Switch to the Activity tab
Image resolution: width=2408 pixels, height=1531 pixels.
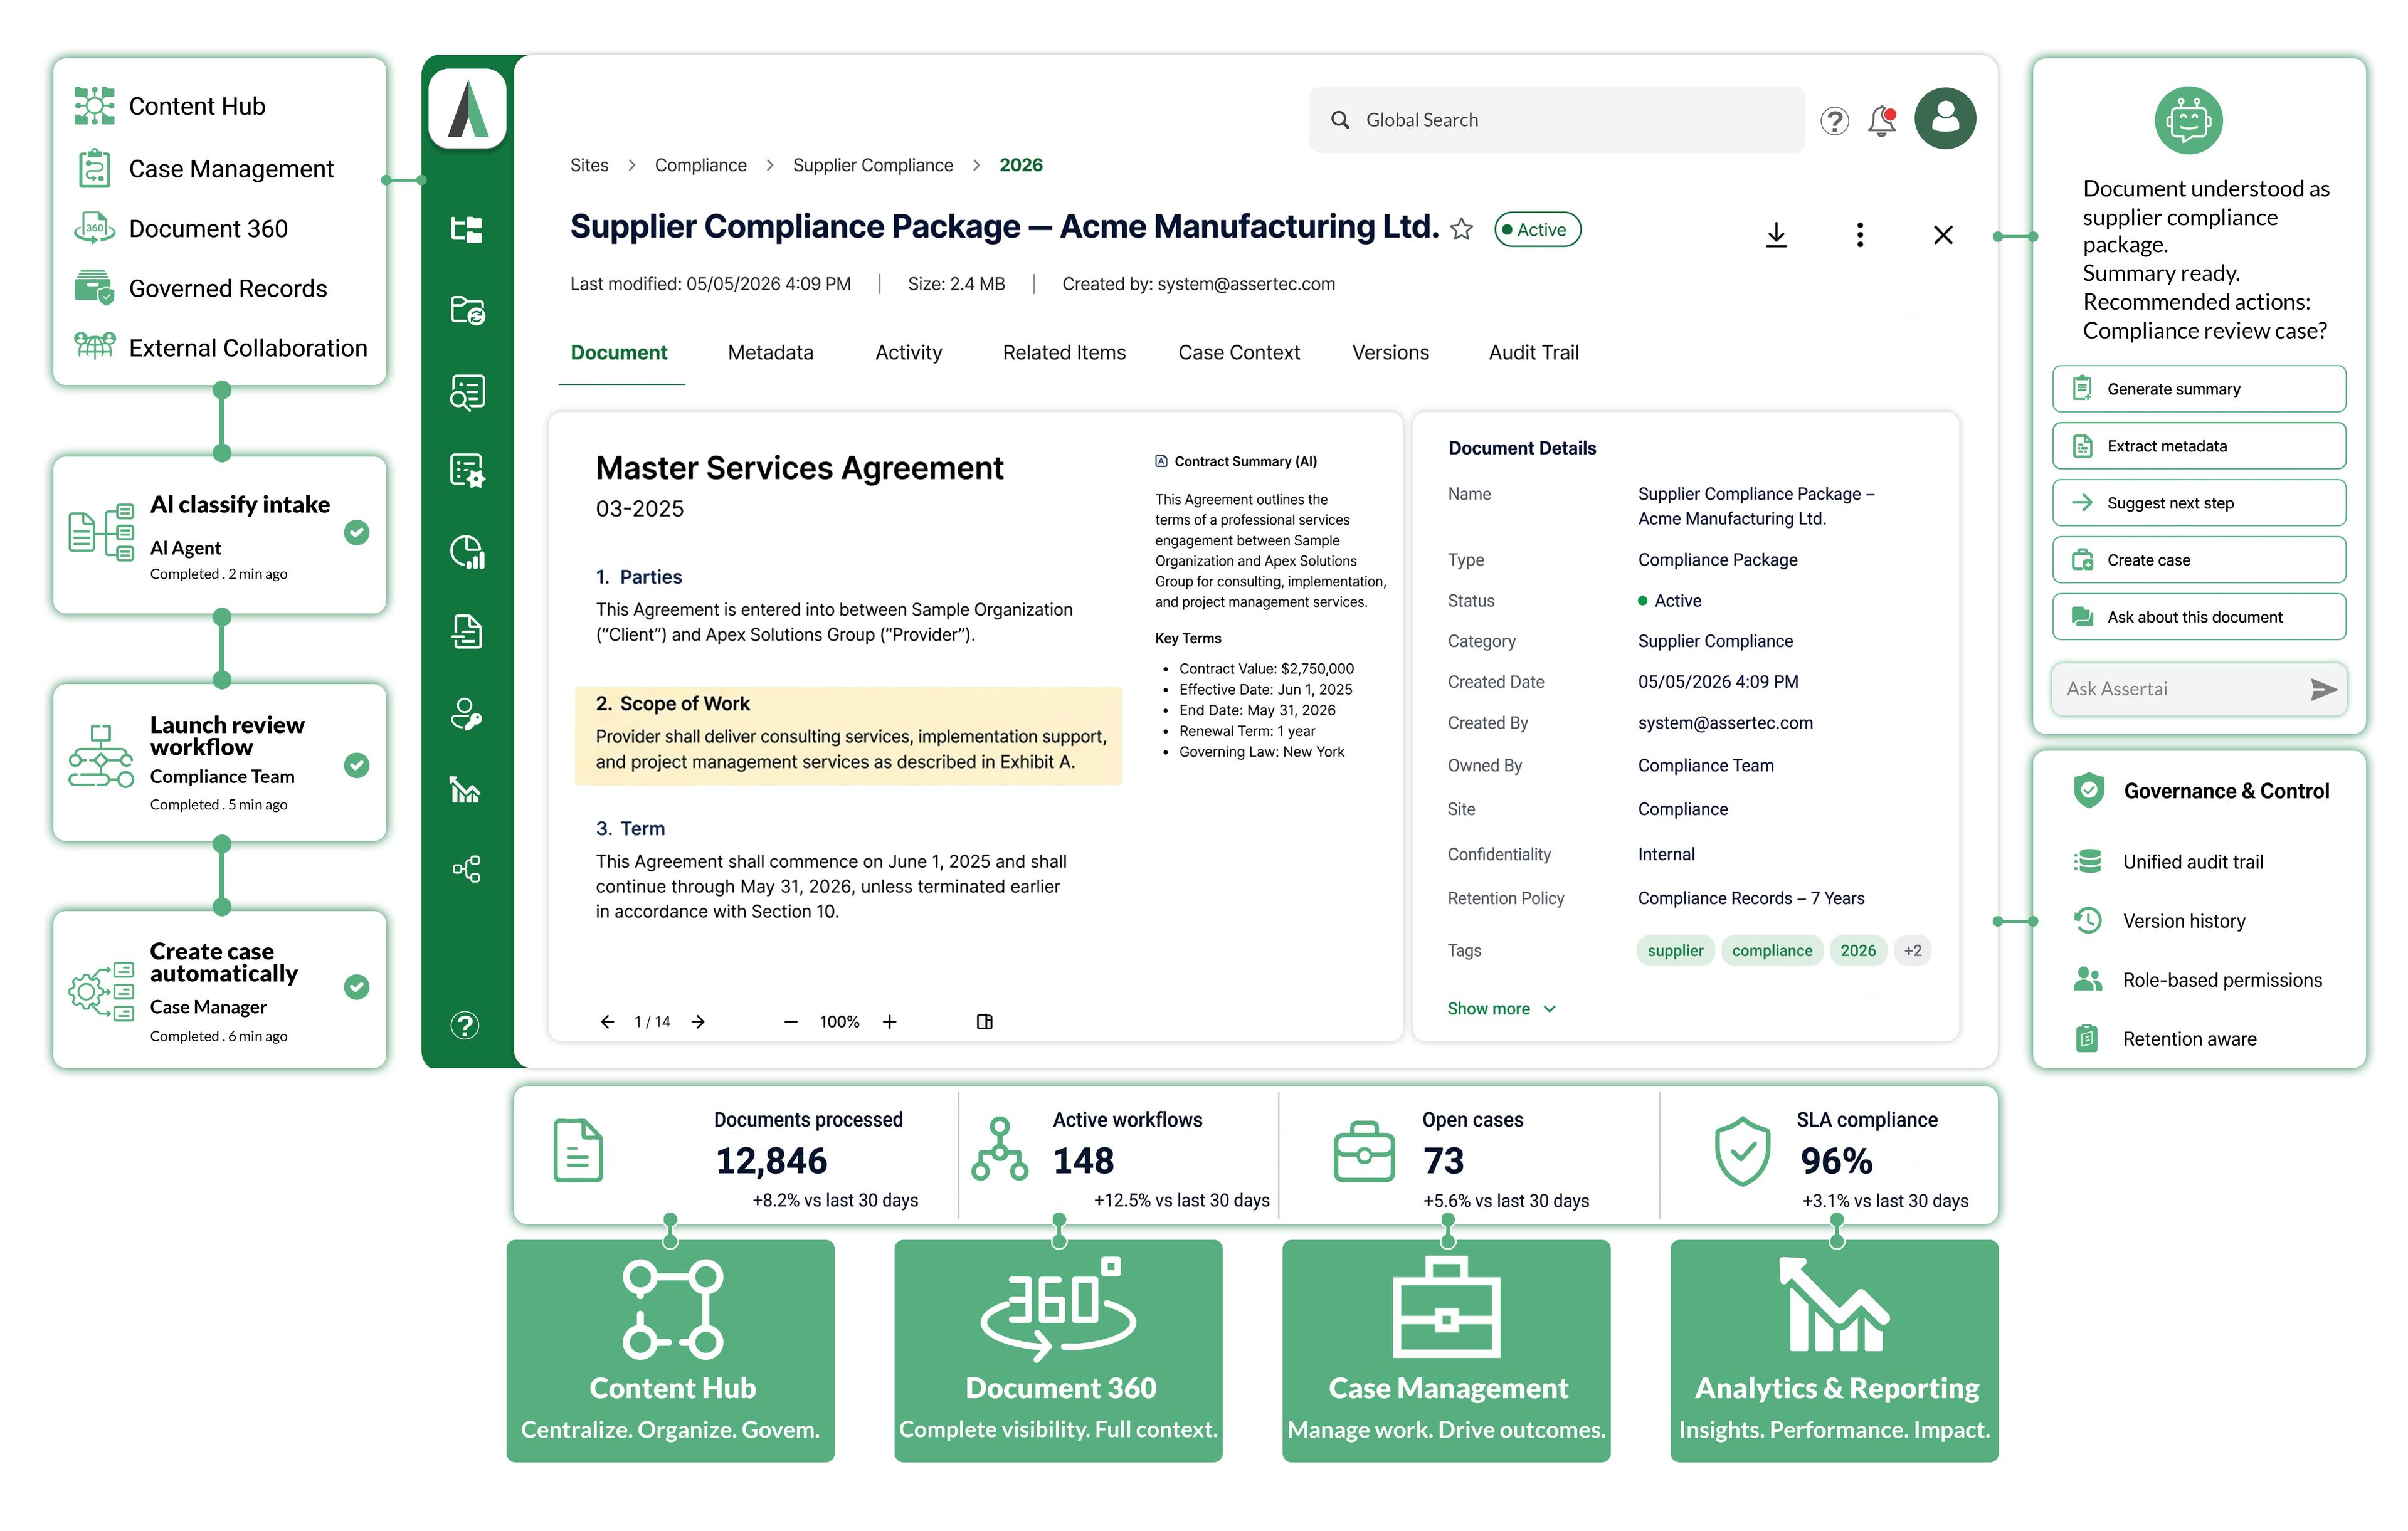tap(908, 353)
